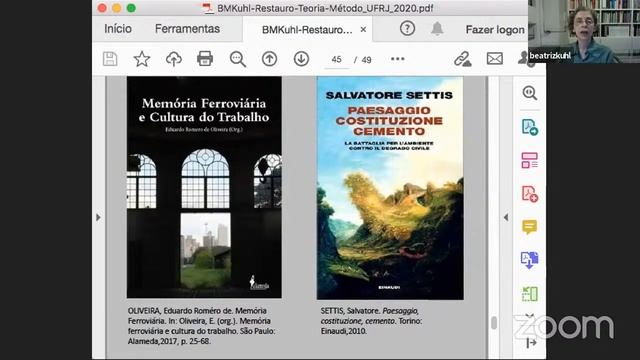Switch to the Início tab
The image size is (640, 360).
coord(118,29)
